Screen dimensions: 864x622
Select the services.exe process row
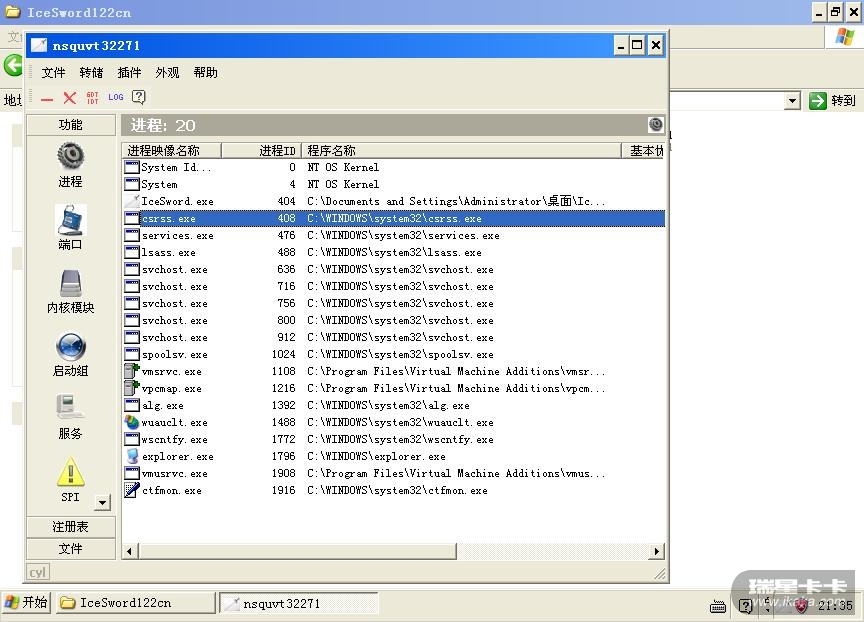point(393,236)
